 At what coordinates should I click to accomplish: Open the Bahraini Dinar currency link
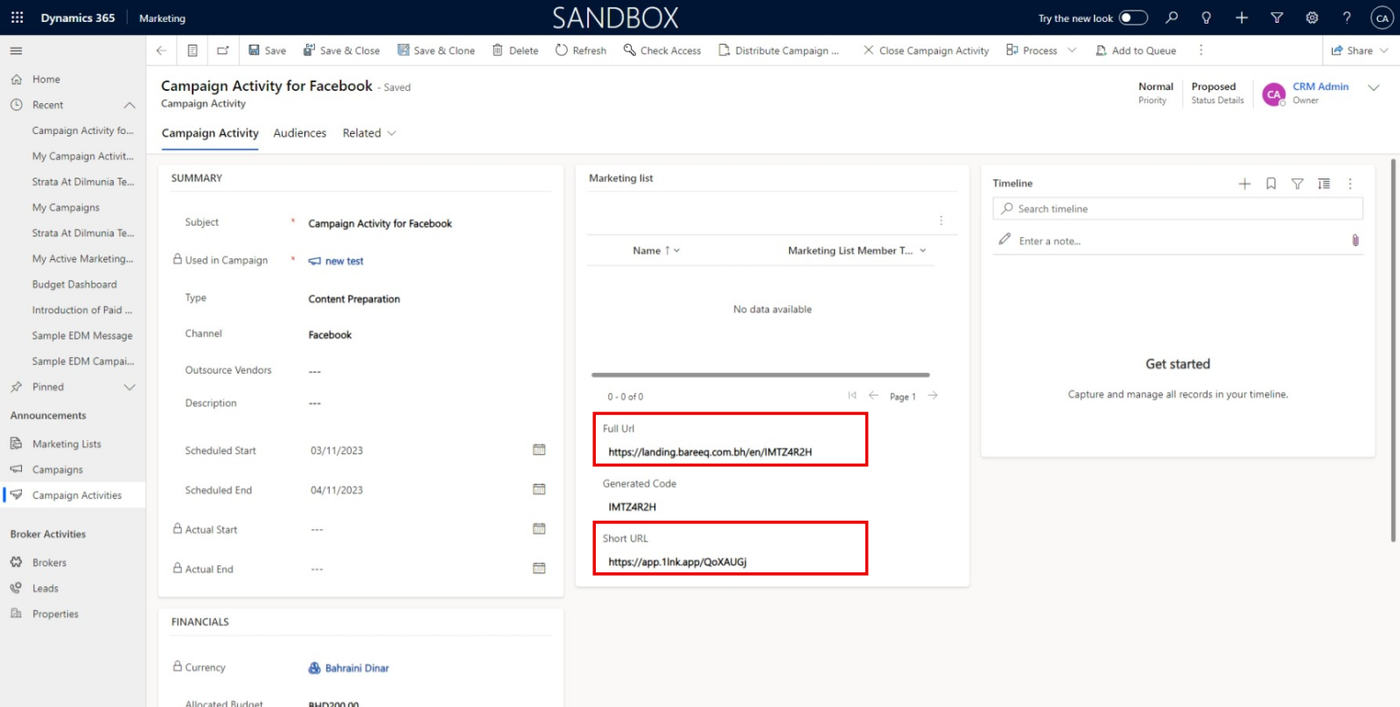click(357, 668)
